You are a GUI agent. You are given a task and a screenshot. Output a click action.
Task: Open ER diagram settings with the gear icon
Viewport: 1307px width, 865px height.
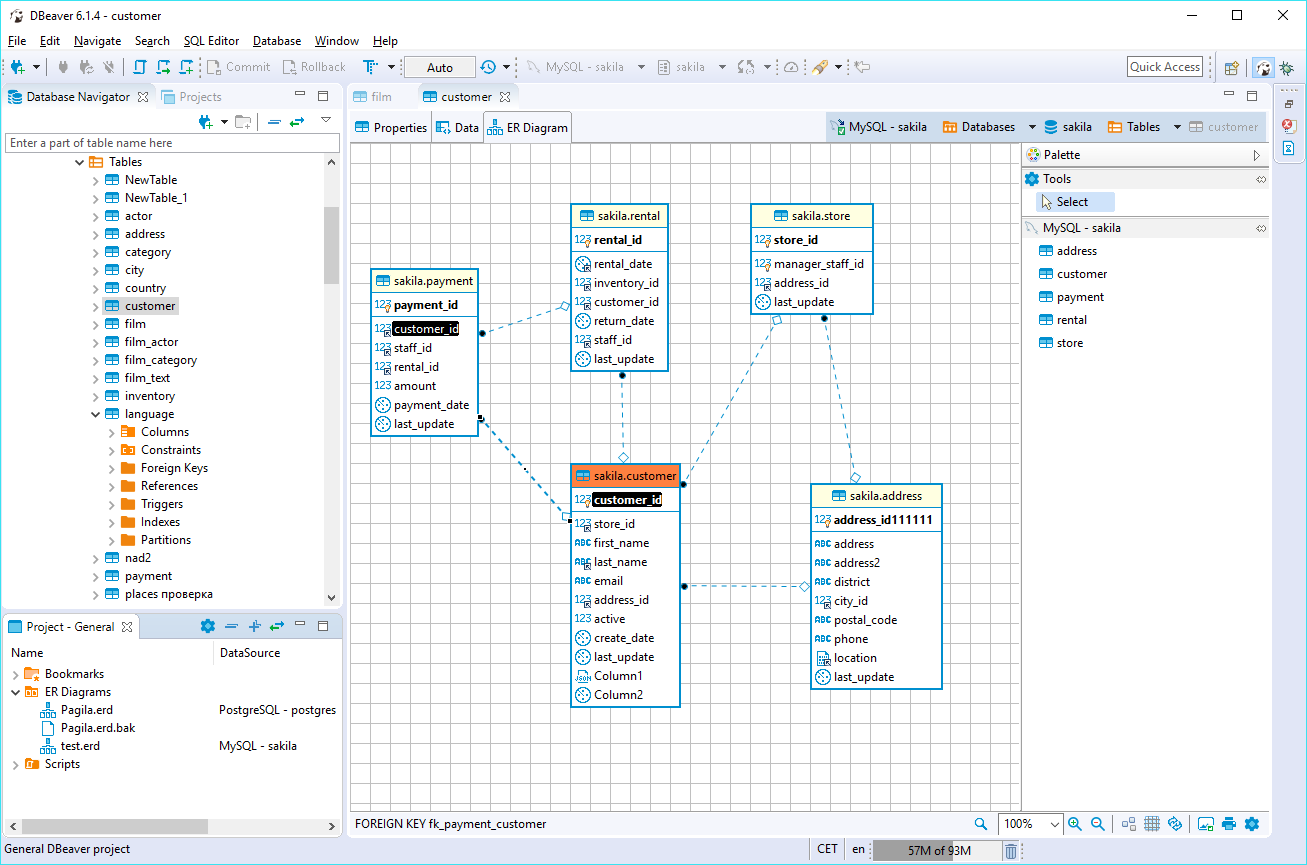[x=1252, y=823]
